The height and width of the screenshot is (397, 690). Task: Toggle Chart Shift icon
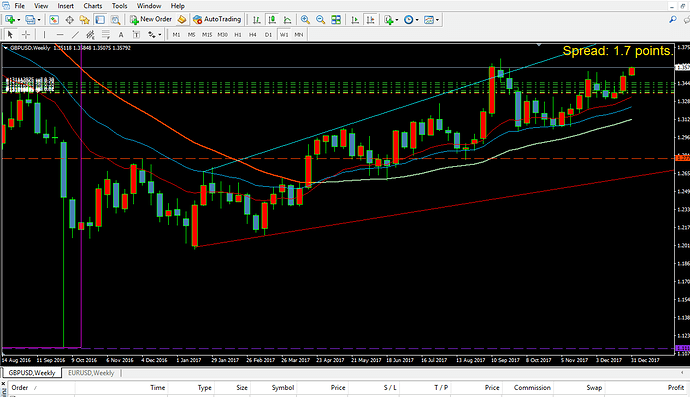(371, 20)
